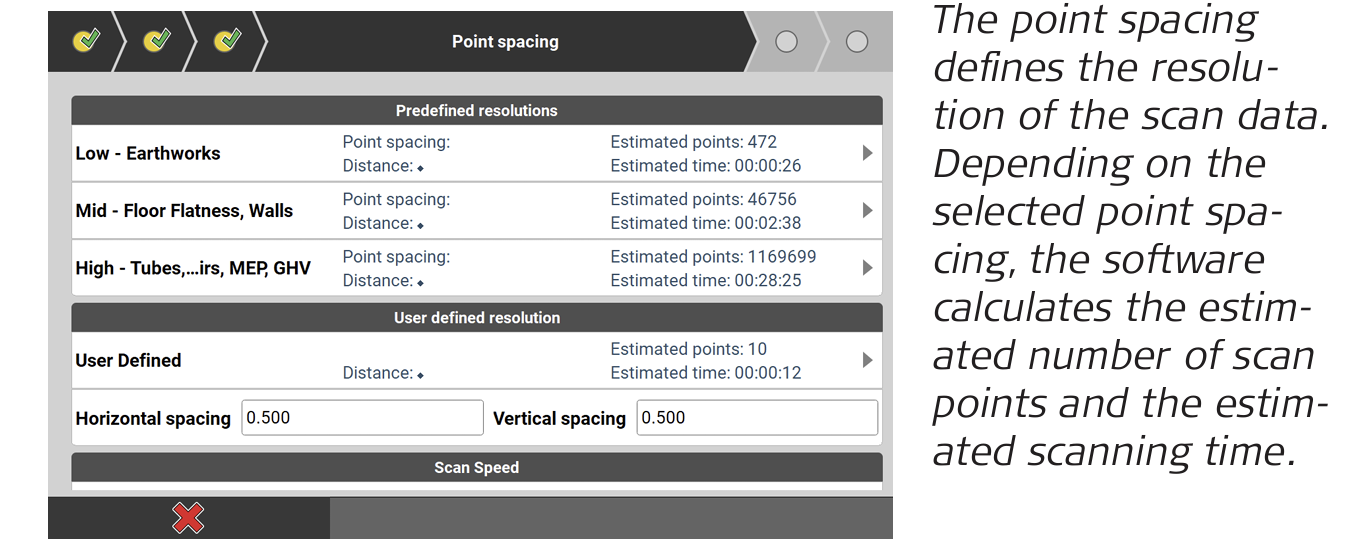
Task: Choose the User Defined resolution option
Action: (x=128, y=360)
